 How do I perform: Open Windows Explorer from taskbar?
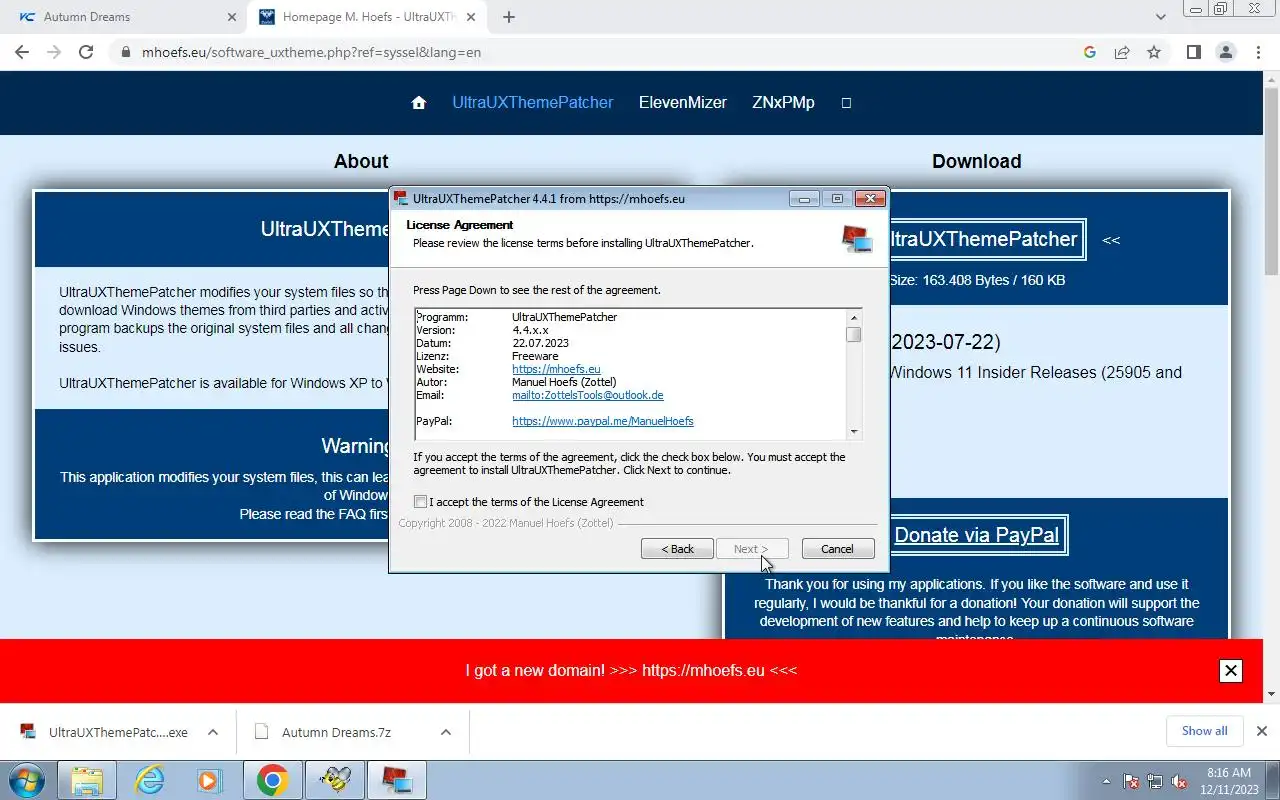click(x=87, y=780)
